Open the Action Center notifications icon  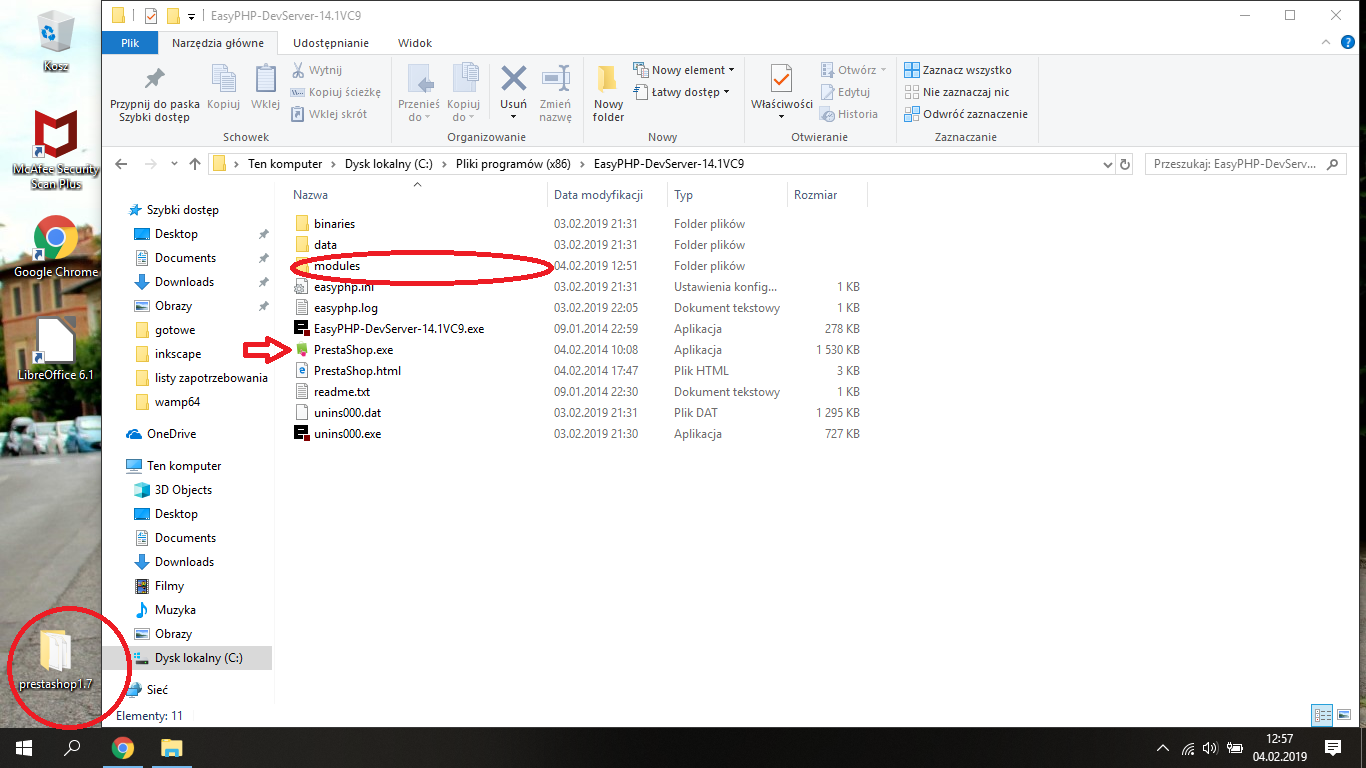pos(1332,747)
